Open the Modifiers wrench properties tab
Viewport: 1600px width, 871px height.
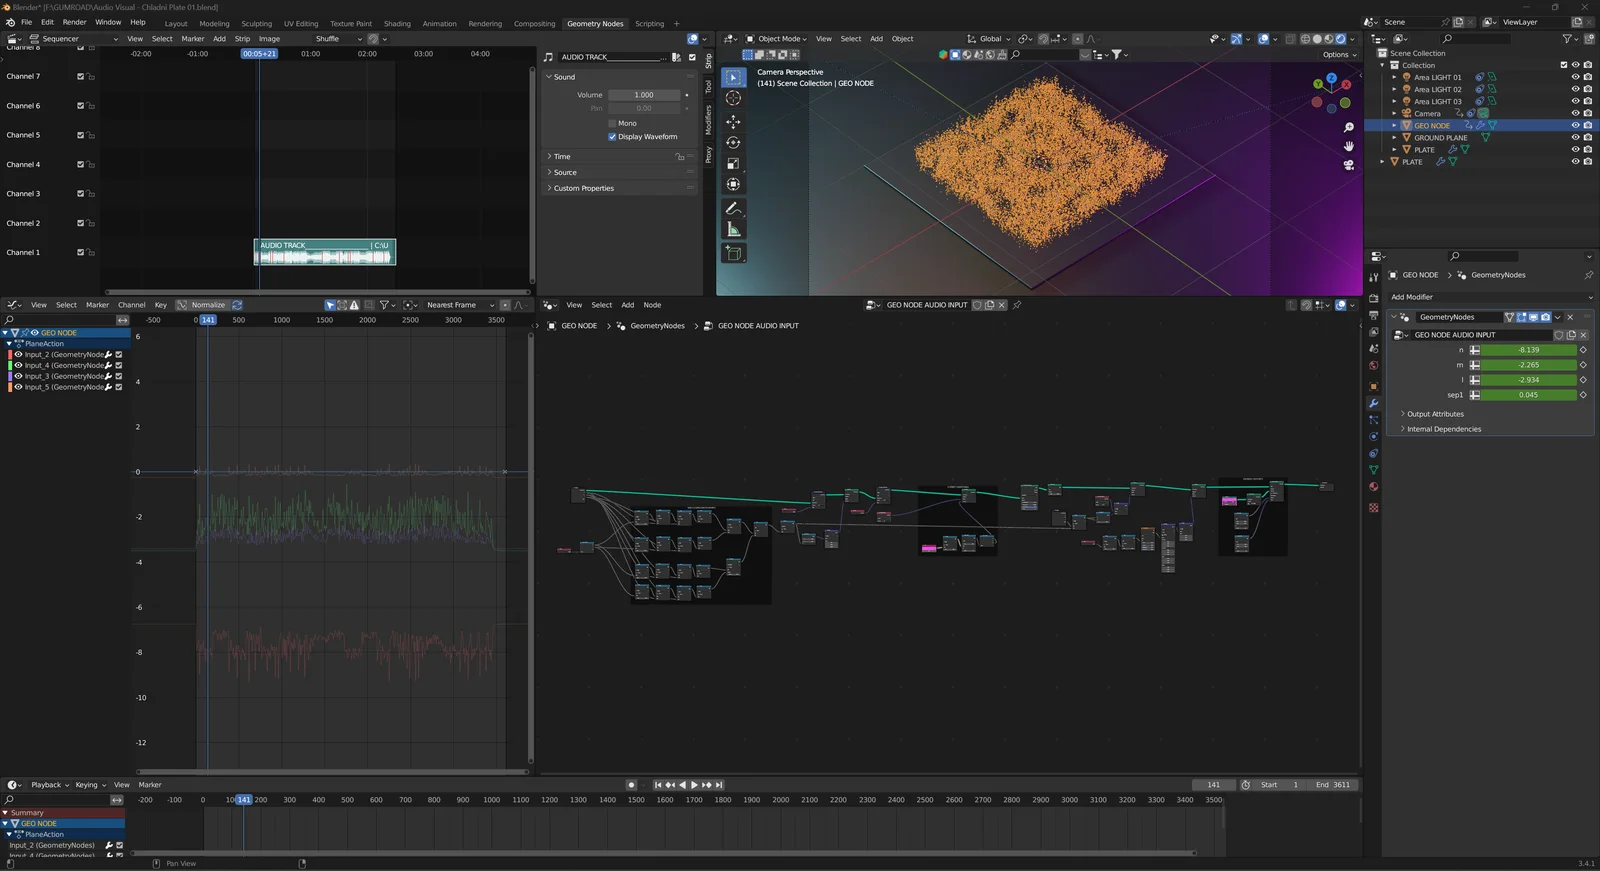(1374, 403)
